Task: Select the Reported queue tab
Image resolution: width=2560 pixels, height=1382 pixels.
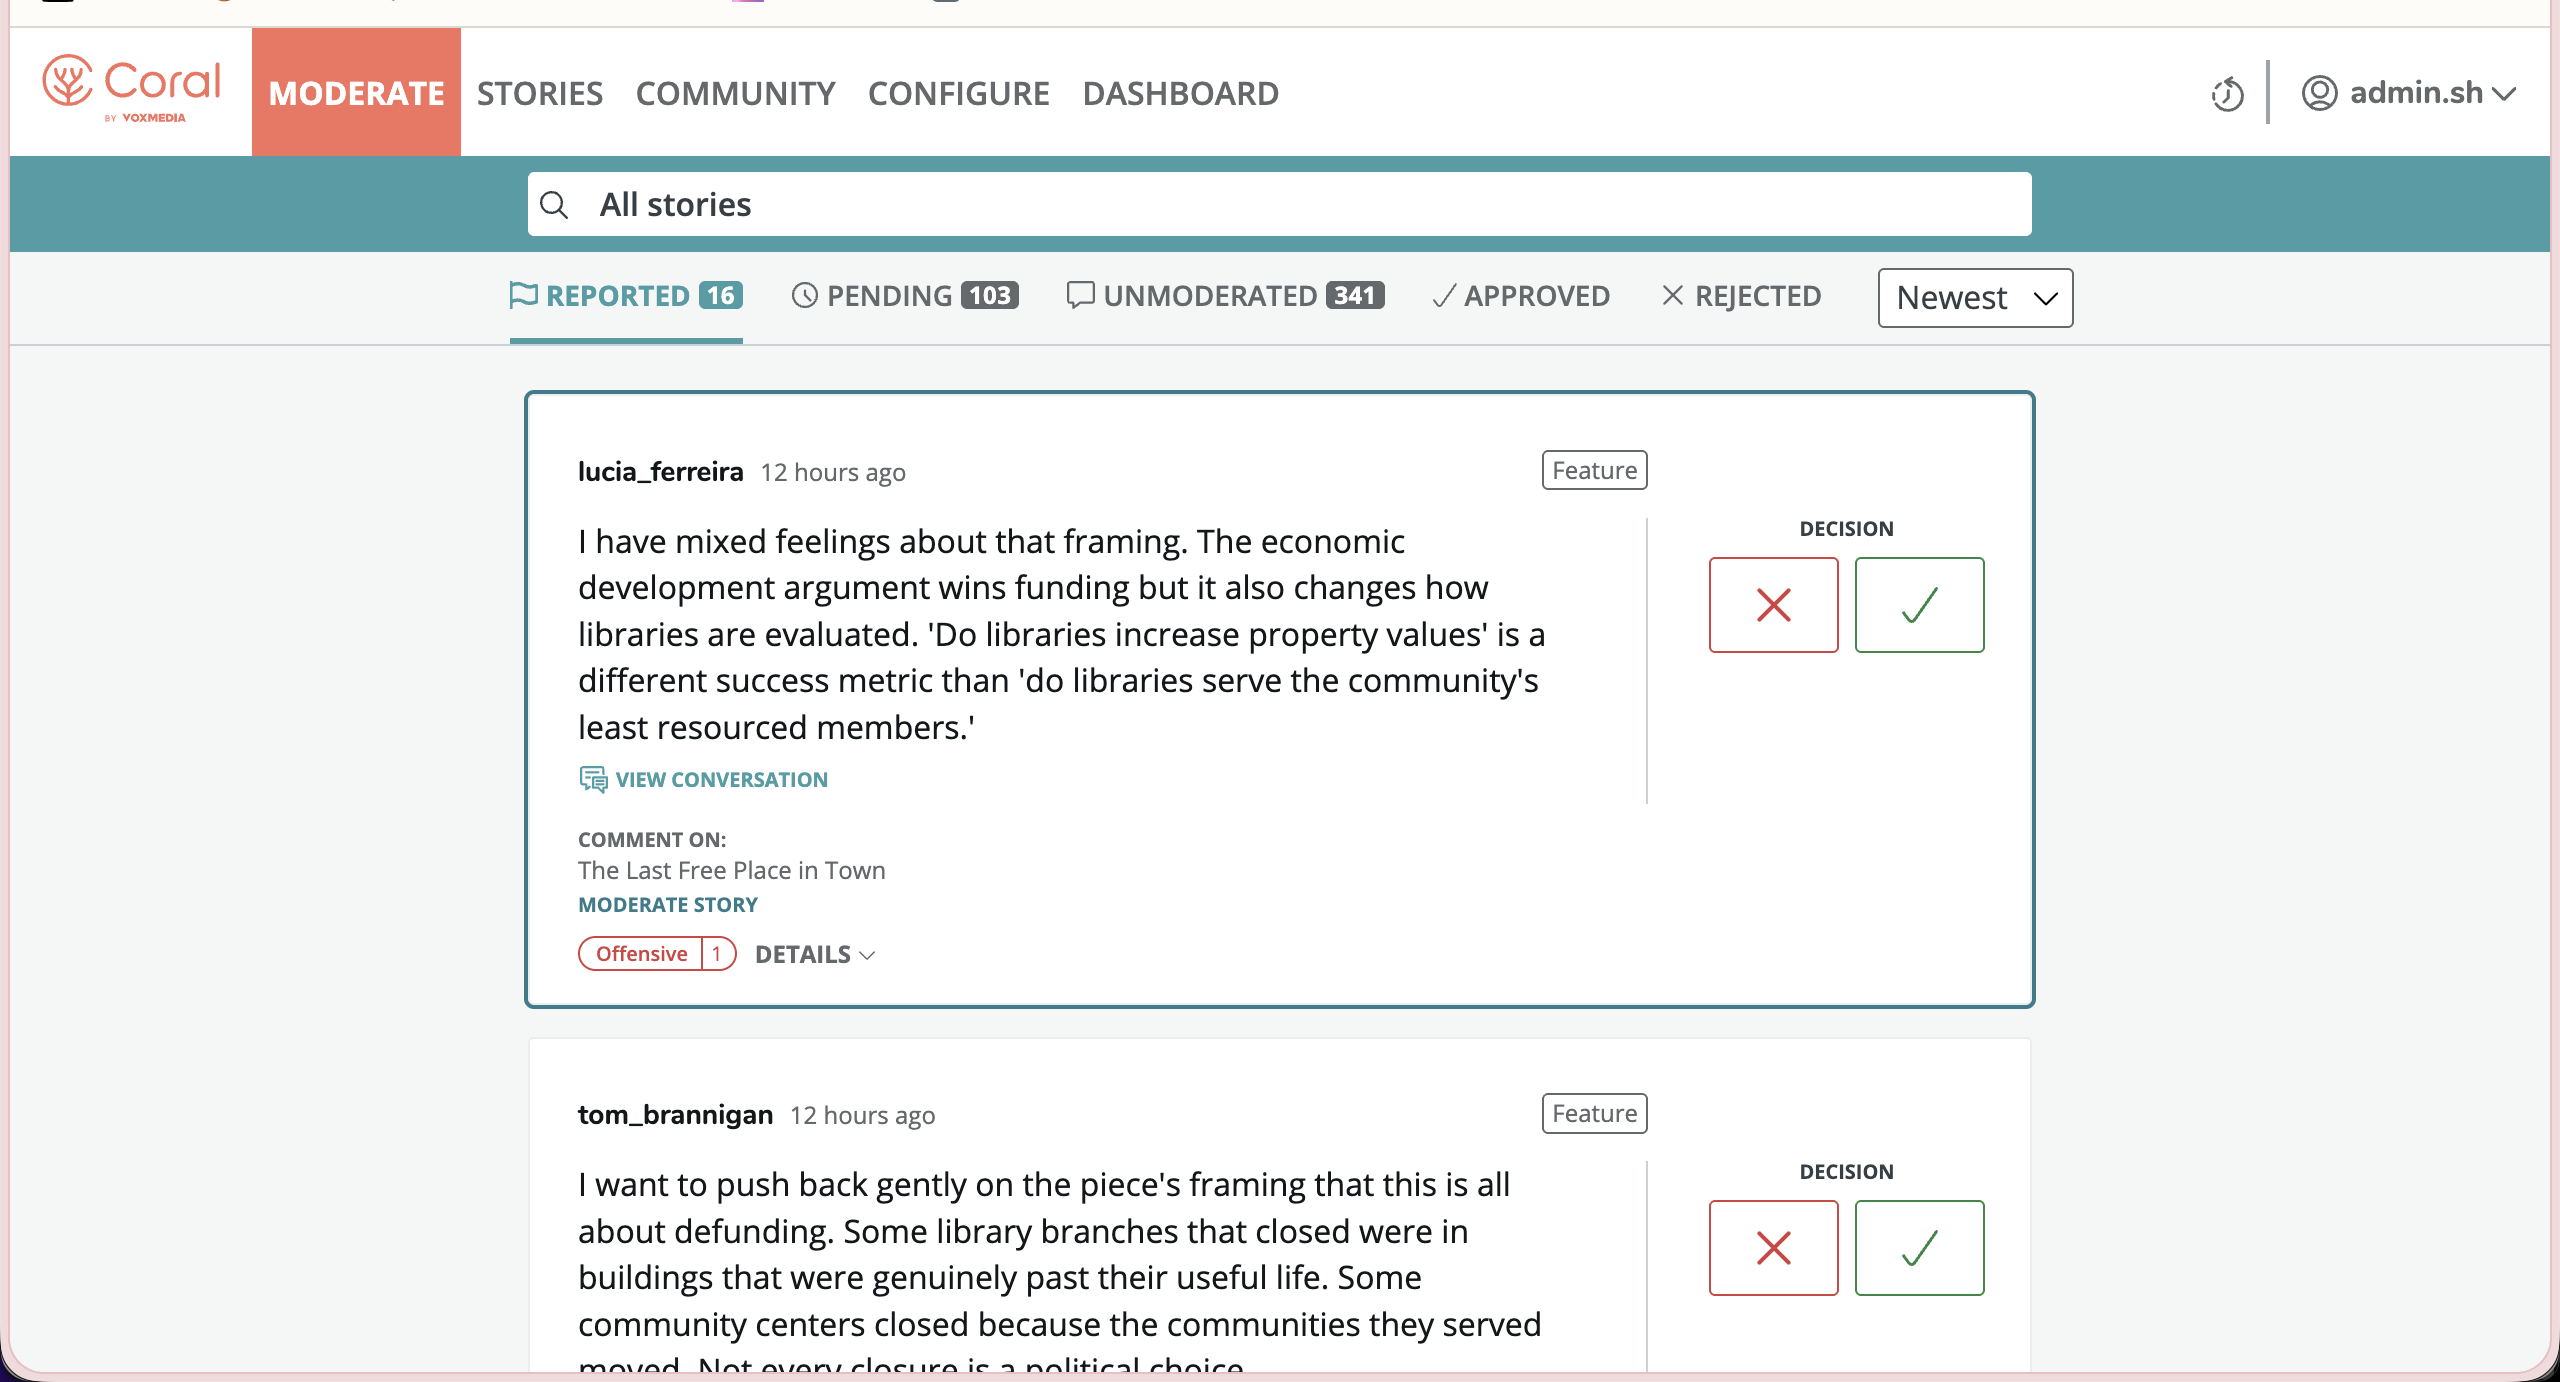Action: pos(626,296)
